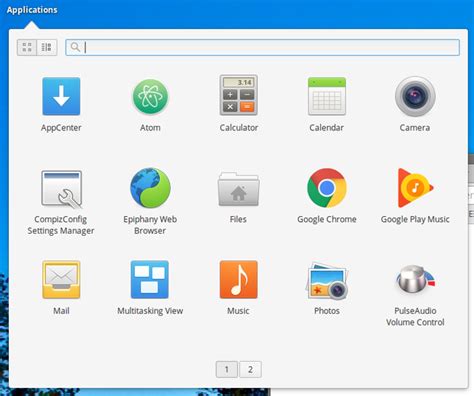Switch to category list view
This screenshot has width=474, height=396.
click(x=47, y=47)
